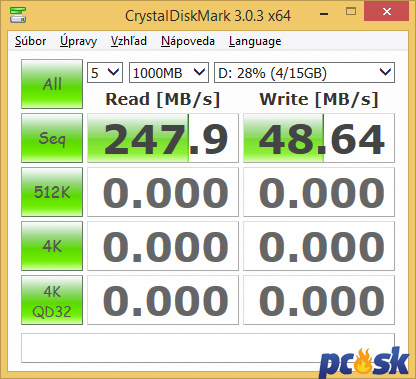Image resolution: width=416 pixels, height=379 pixels.
Task: Open the drive selector D: 28% (4/15GB)
Action: coord(304,73)
